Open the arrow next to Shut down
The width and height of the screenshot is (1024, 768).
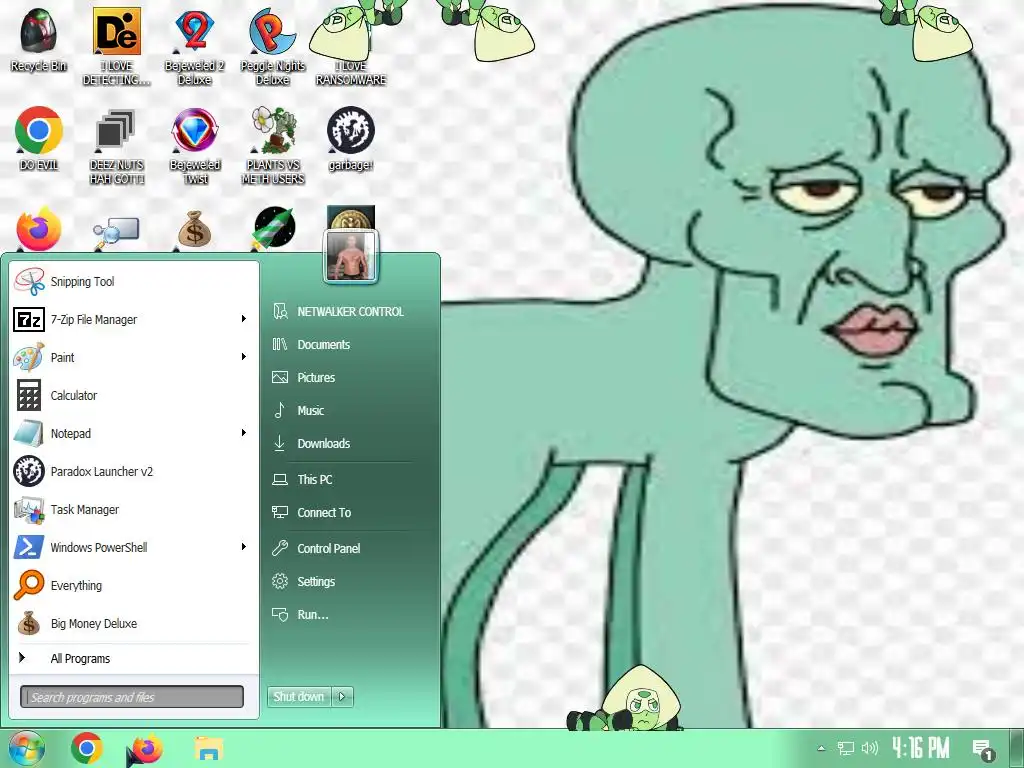tap(342, 697)
